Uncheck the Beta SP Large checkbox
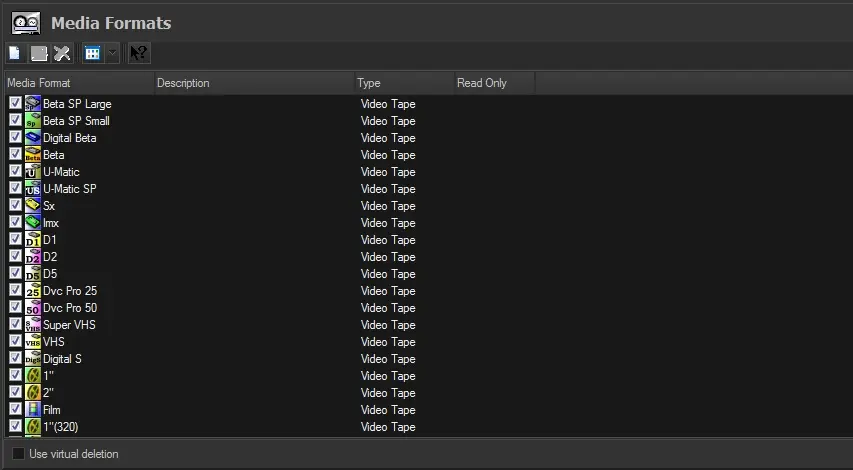The width and height of the screenshot is (853, 470). (15, 103)
